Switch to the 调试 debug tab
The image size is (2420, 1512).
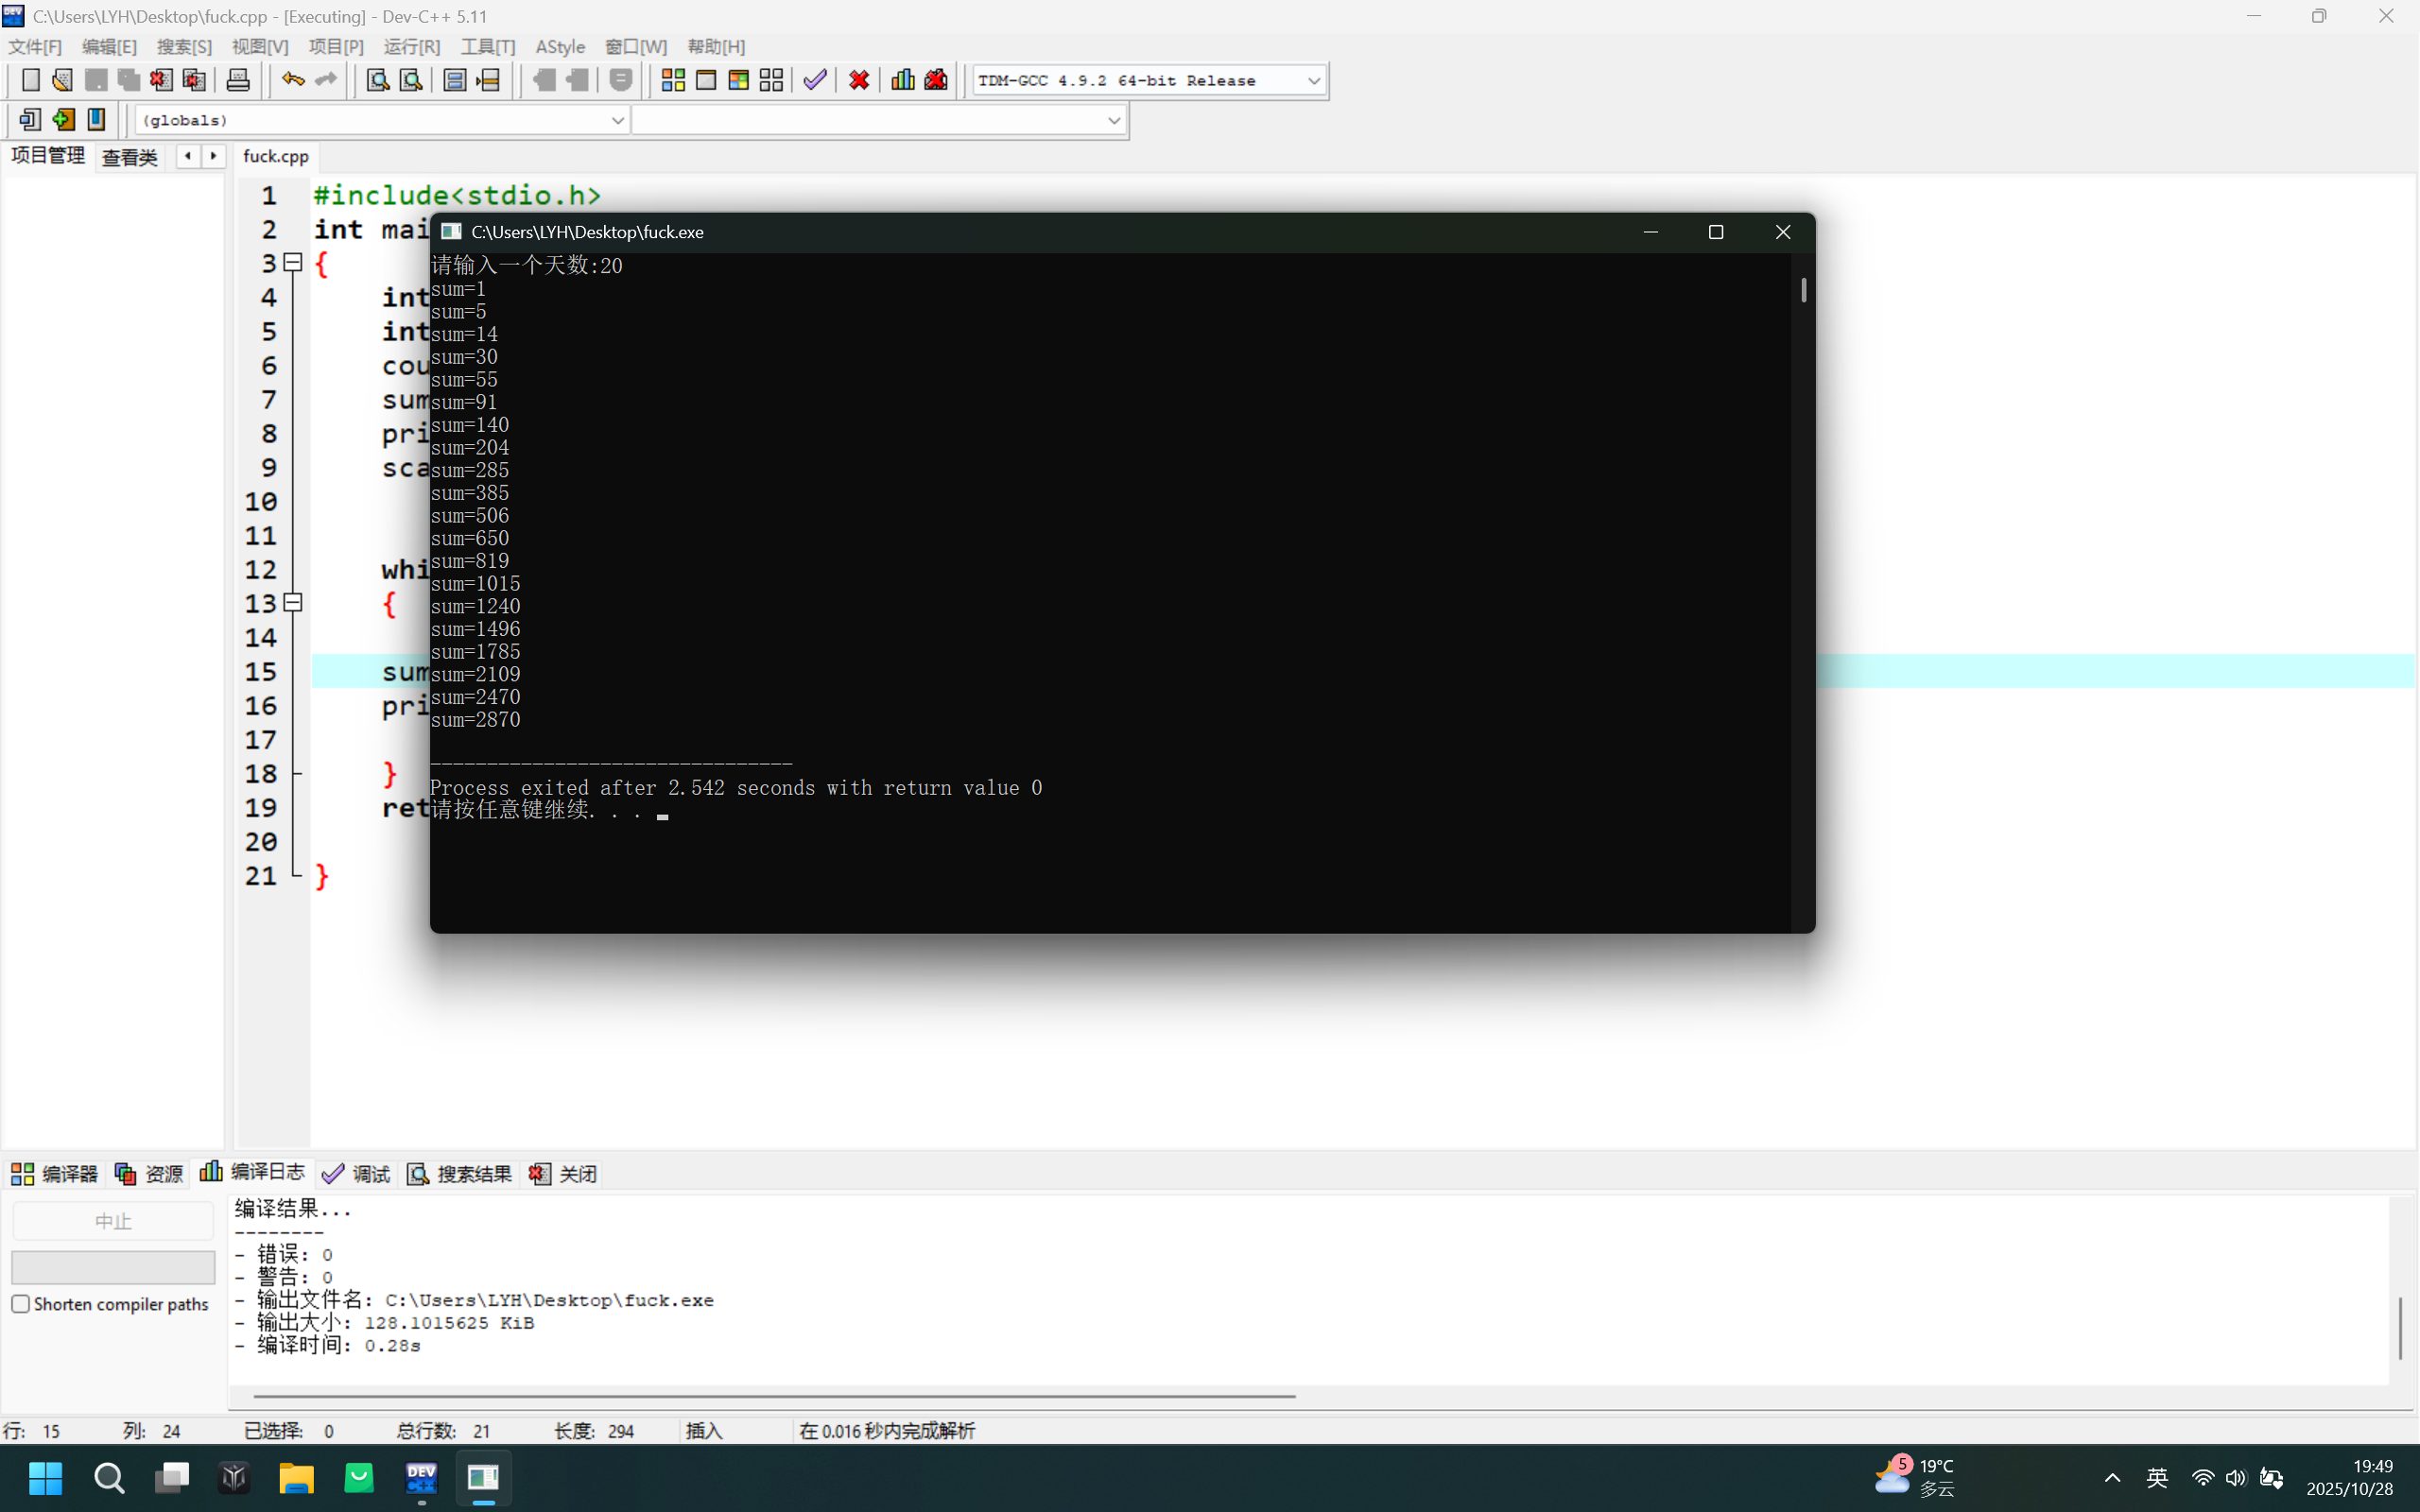(357, 1174)
